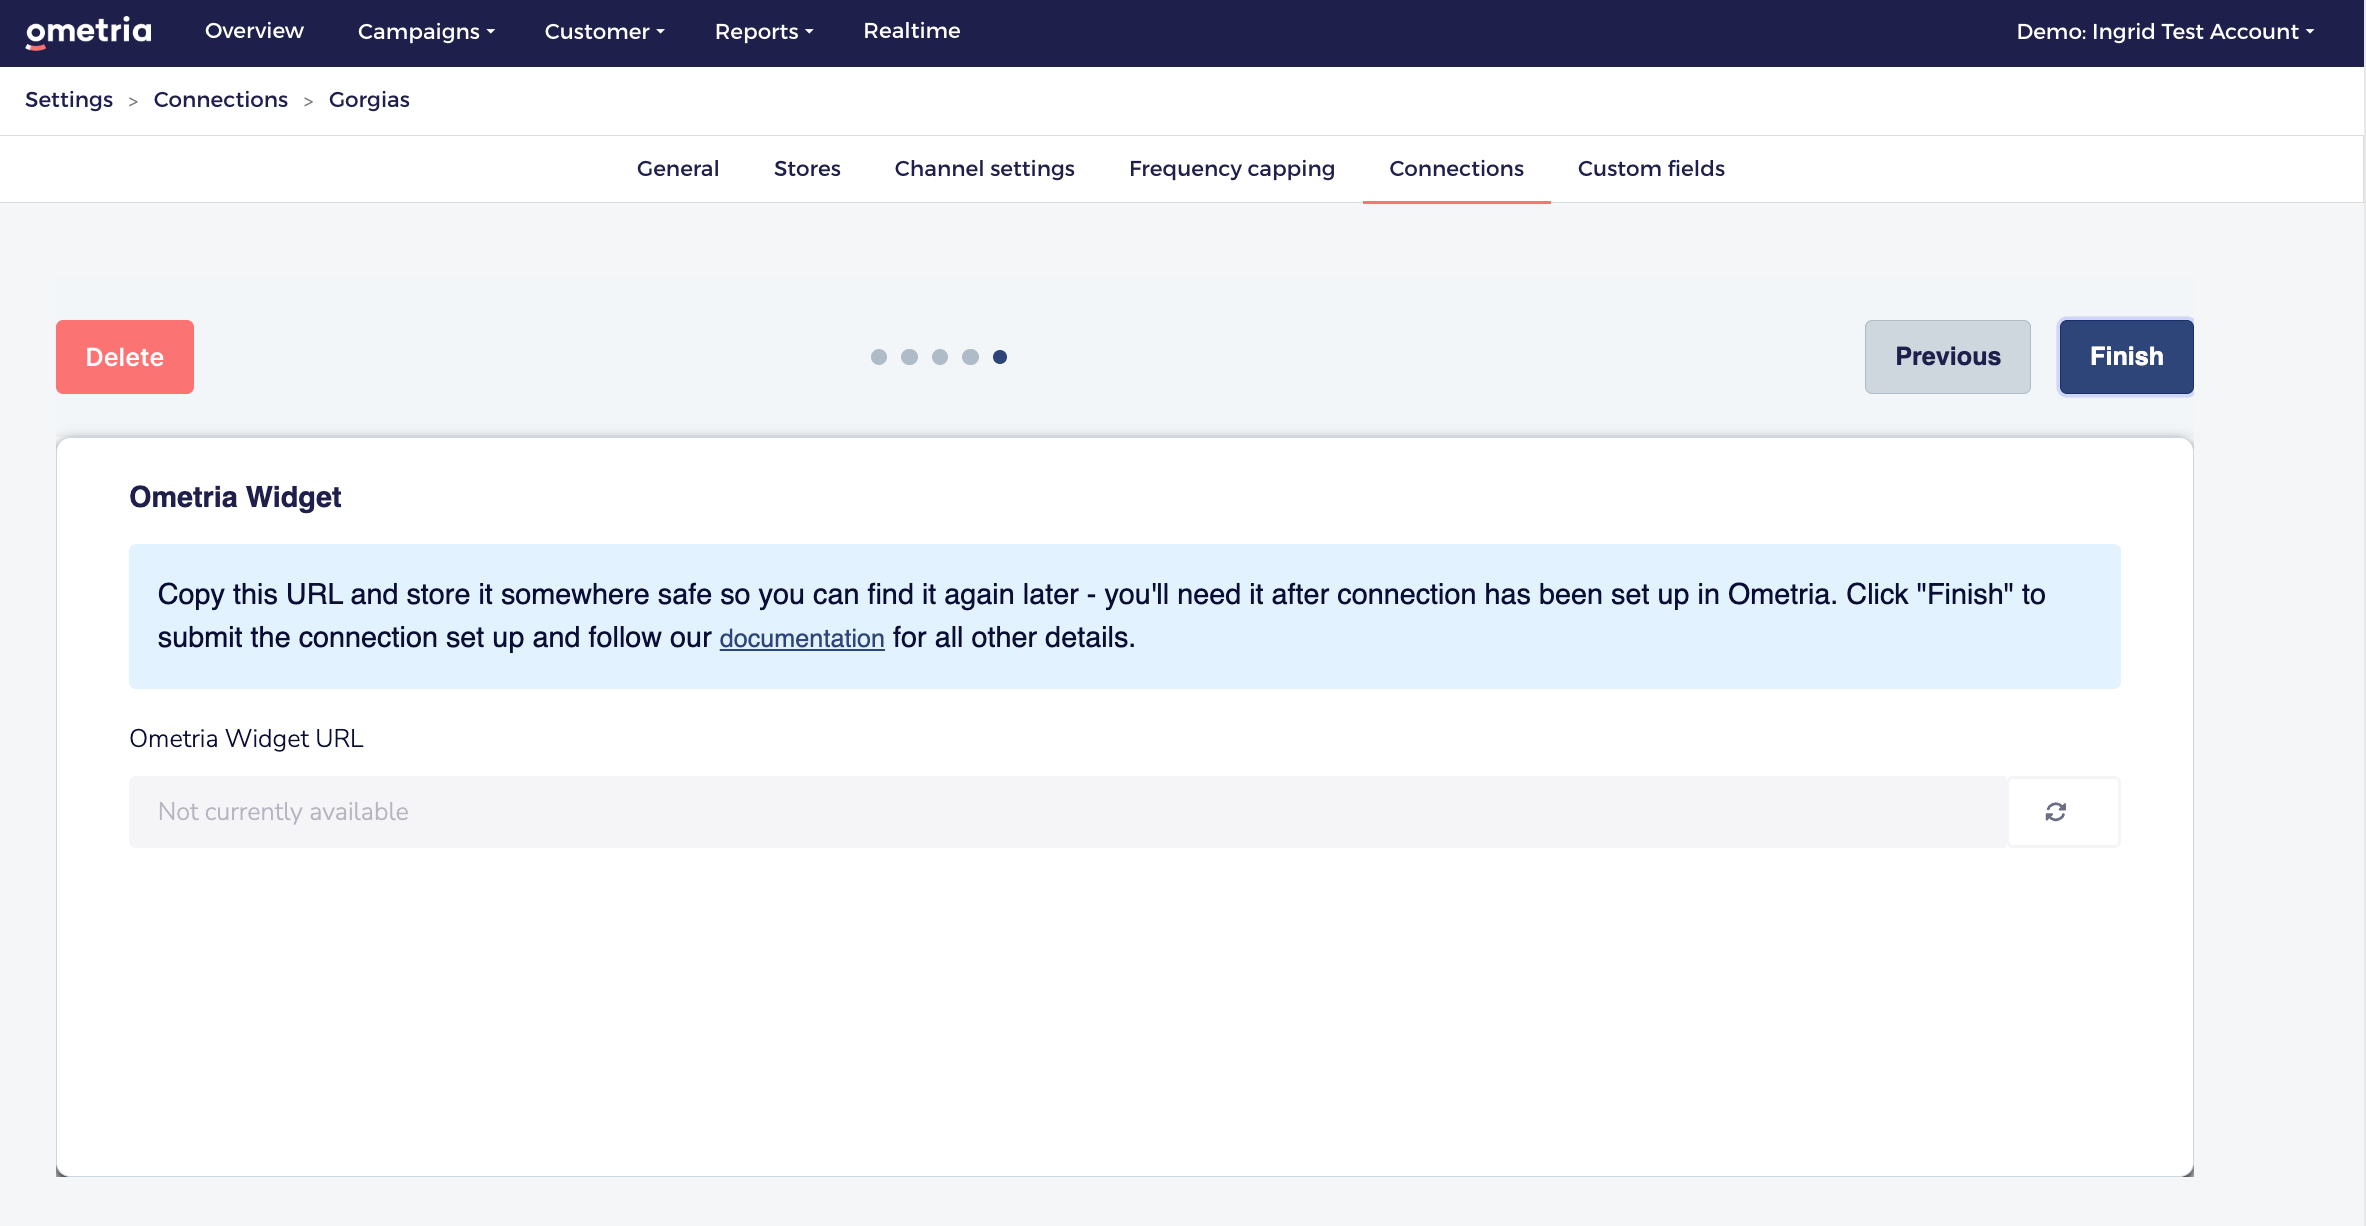Click the Ometria Widget heading

point(235,497)
